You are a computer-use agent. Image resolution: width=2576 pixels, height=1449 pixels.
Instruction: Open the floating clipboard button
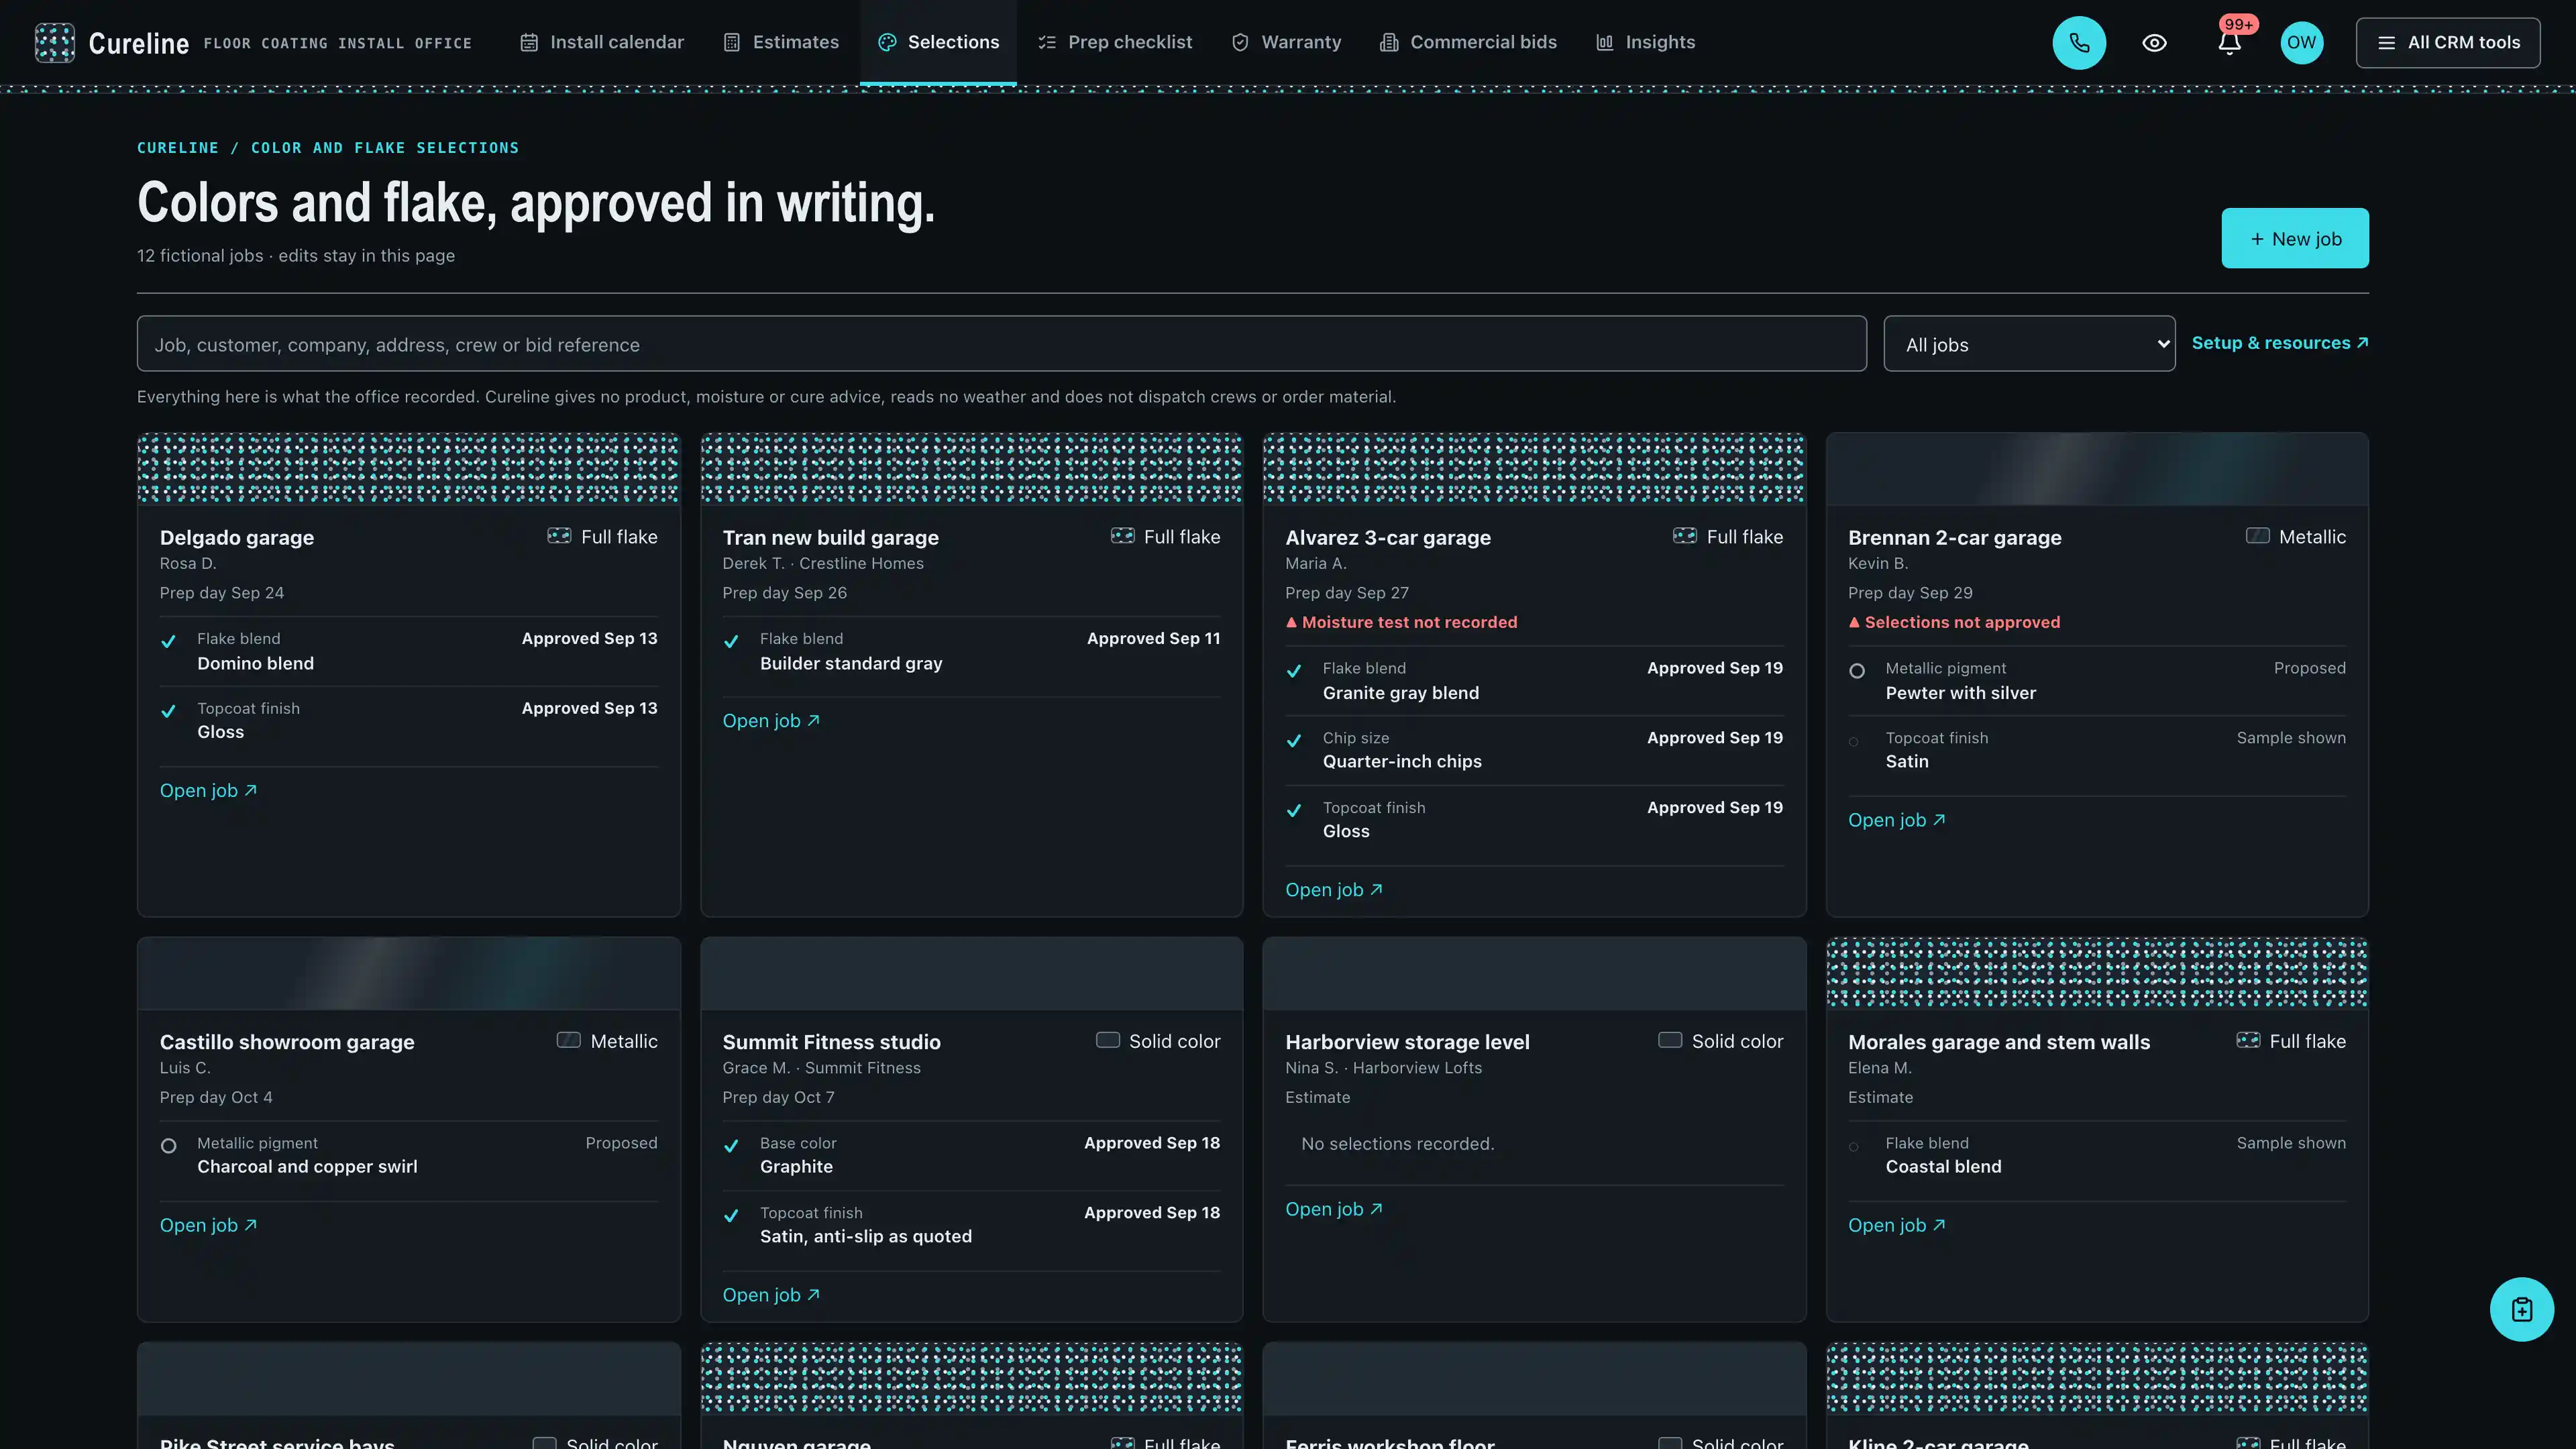click(2521, 1309)
